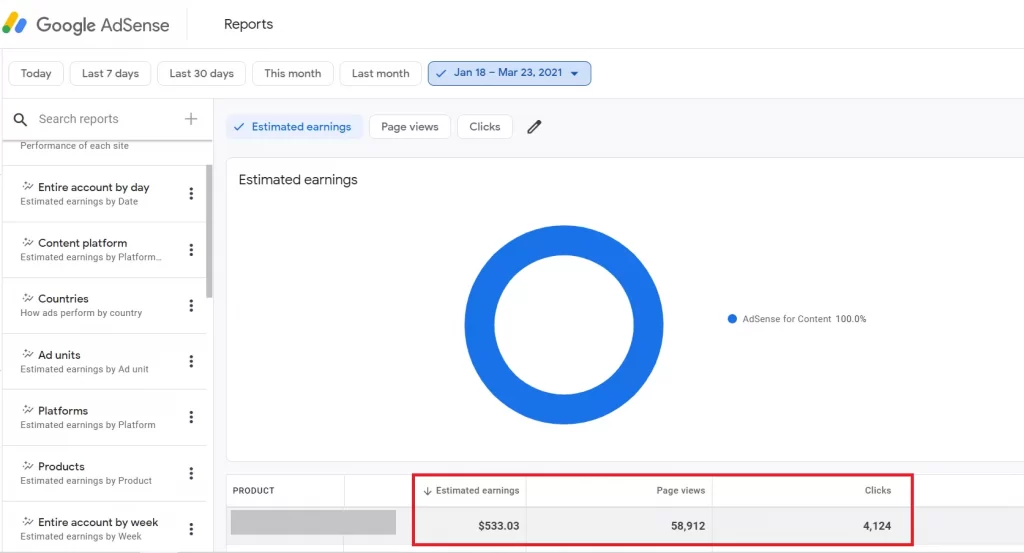Click the sparkline icon beside Products
This screenshot has height=553, width=1024.
[x=27, y=466]
